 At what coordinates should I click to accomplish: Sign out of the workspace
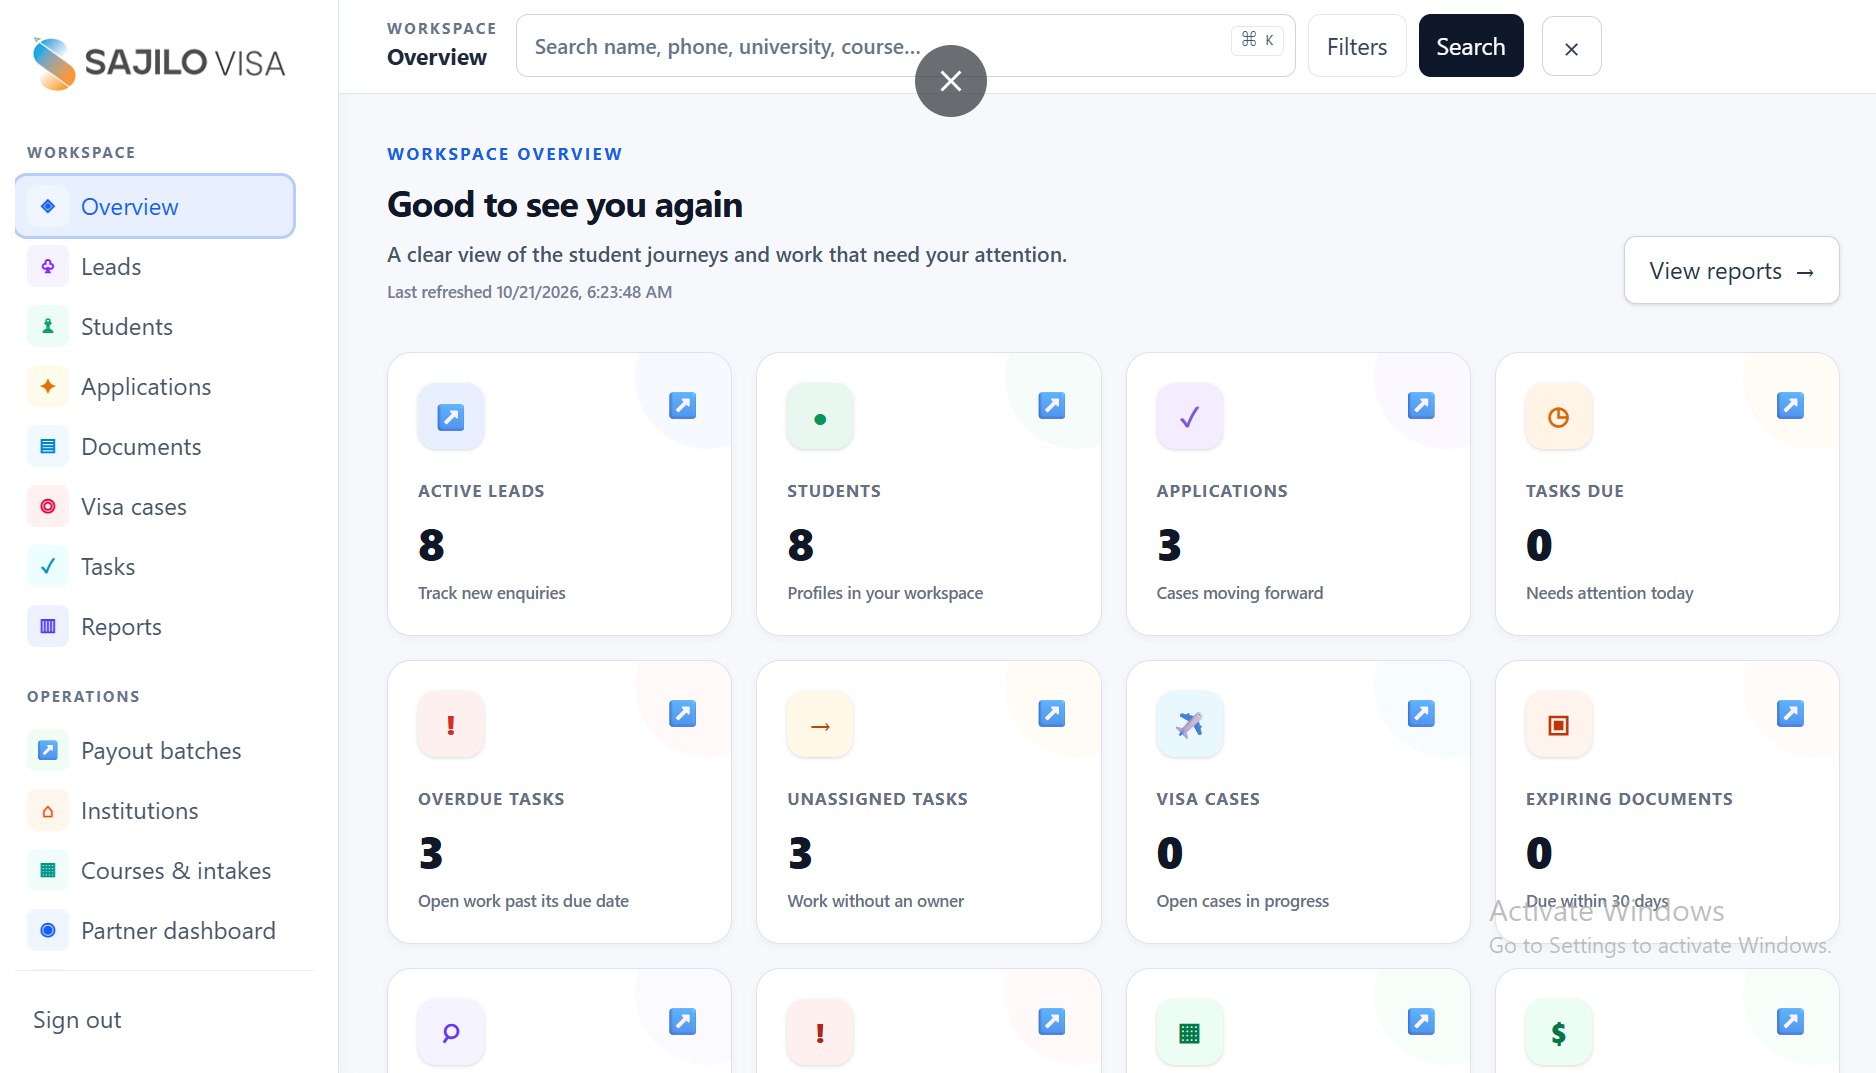[x=77, y=1019]
